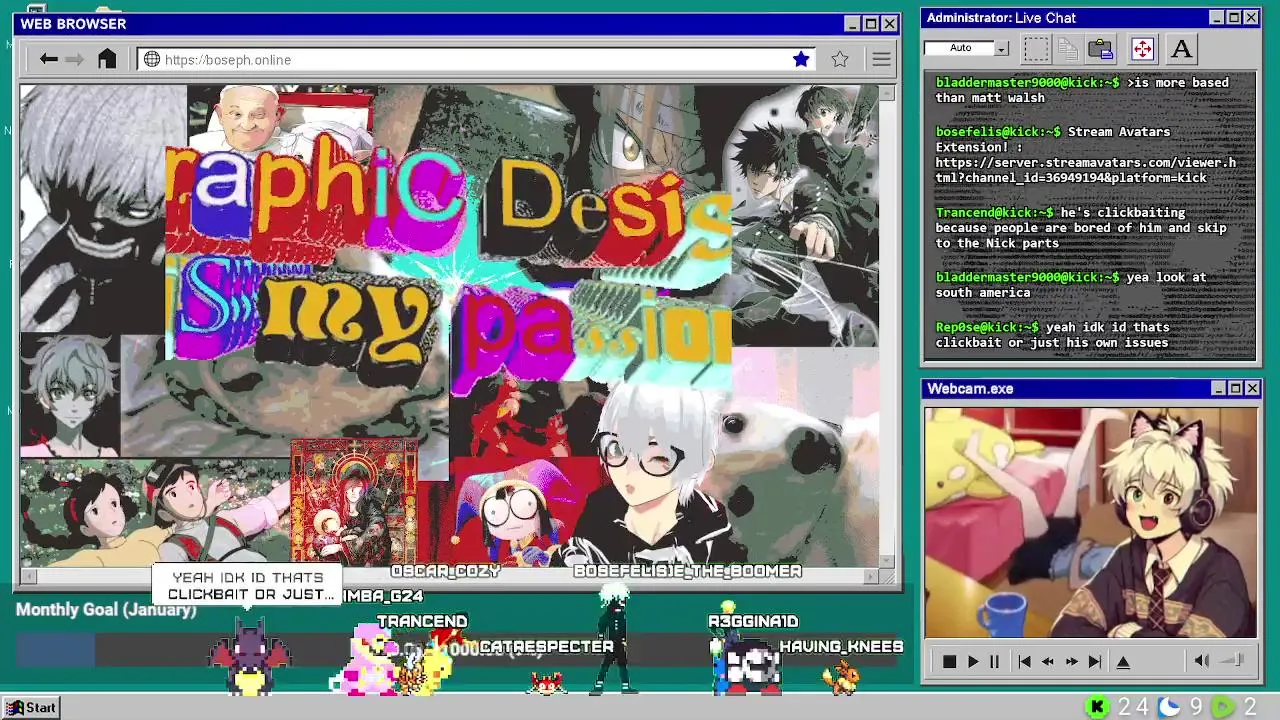Click Trancend@kick username in chat
This screenshot has height=720, width=1280.
[995, 213]
